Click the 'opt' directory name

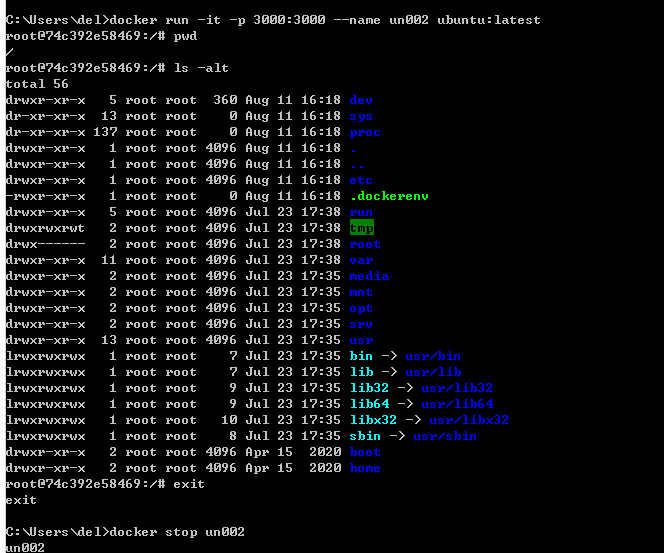click(x=361, y=308)
